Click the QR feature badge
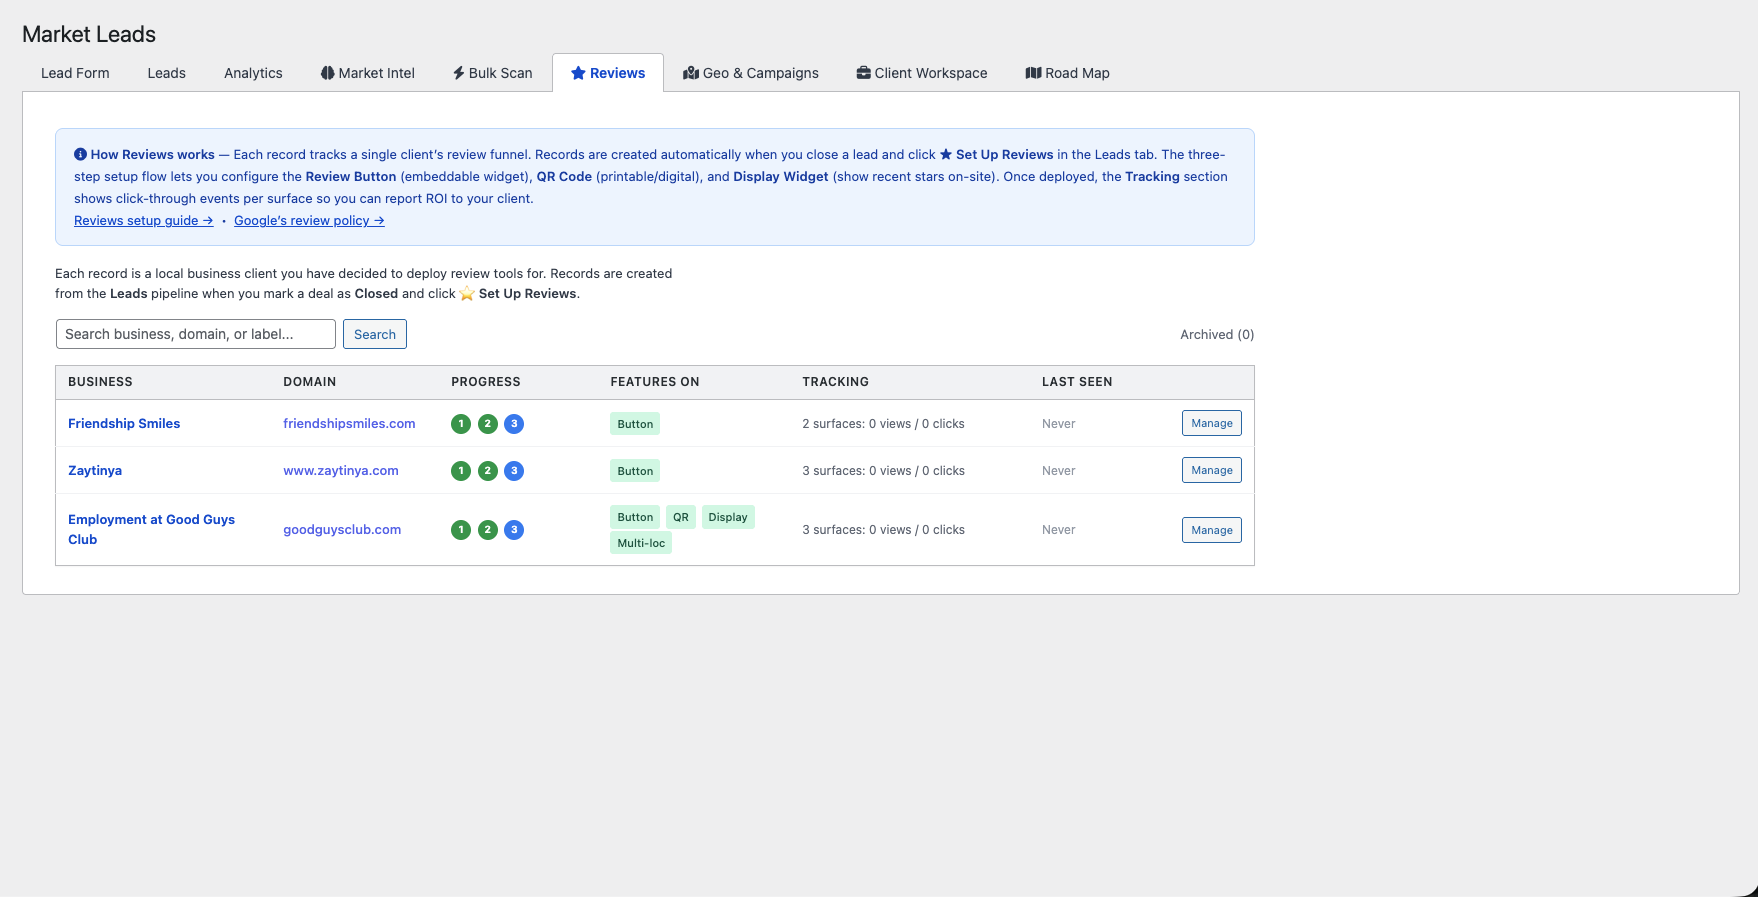Screen dimensions: 1758x897 681,517
